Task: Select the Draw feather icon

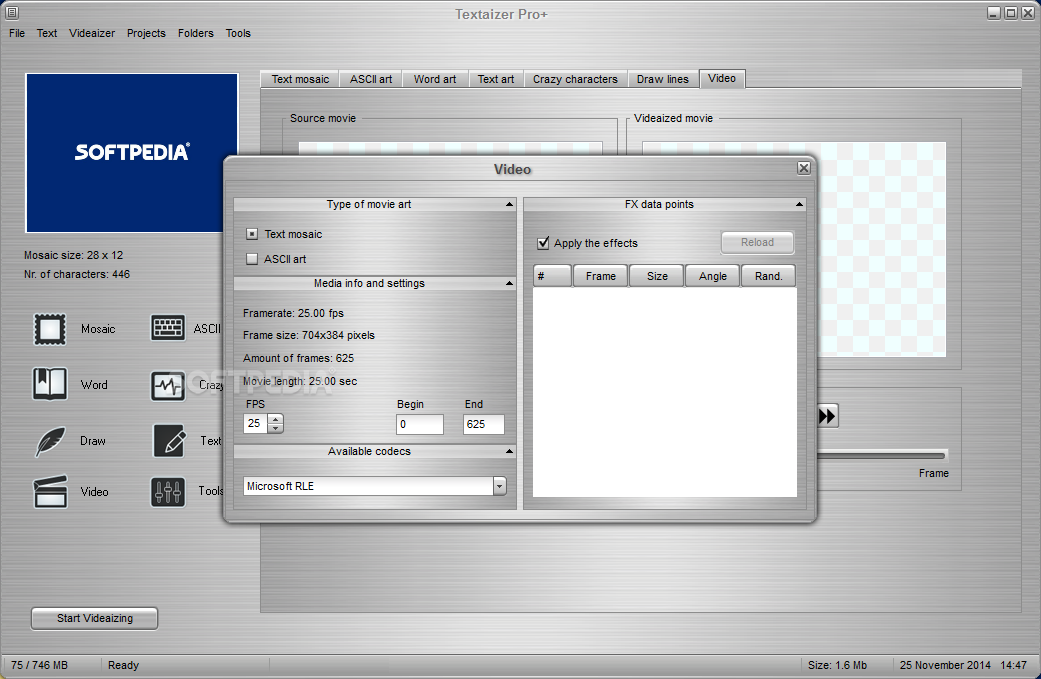Action: pos(50,441)
